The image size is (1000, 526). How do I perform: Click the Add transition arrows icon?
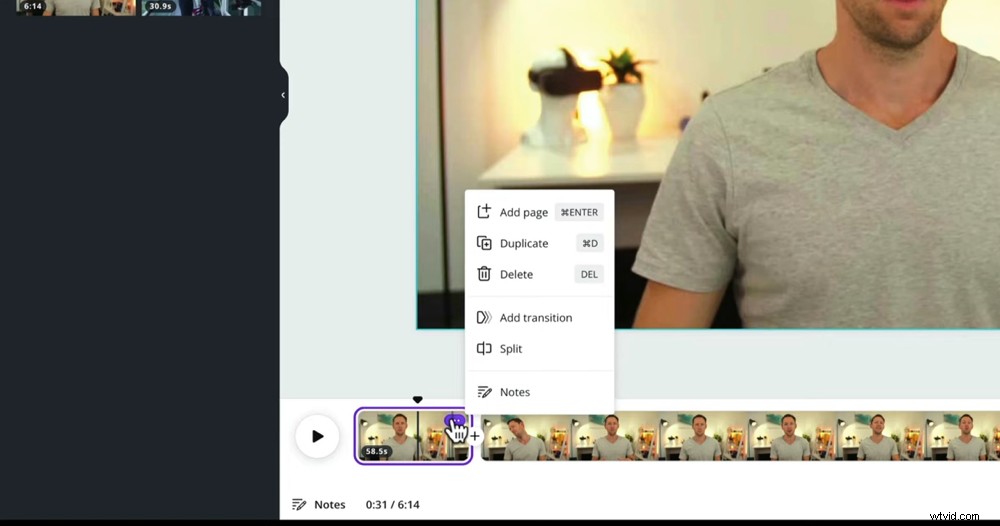click(x=484, y=318)
